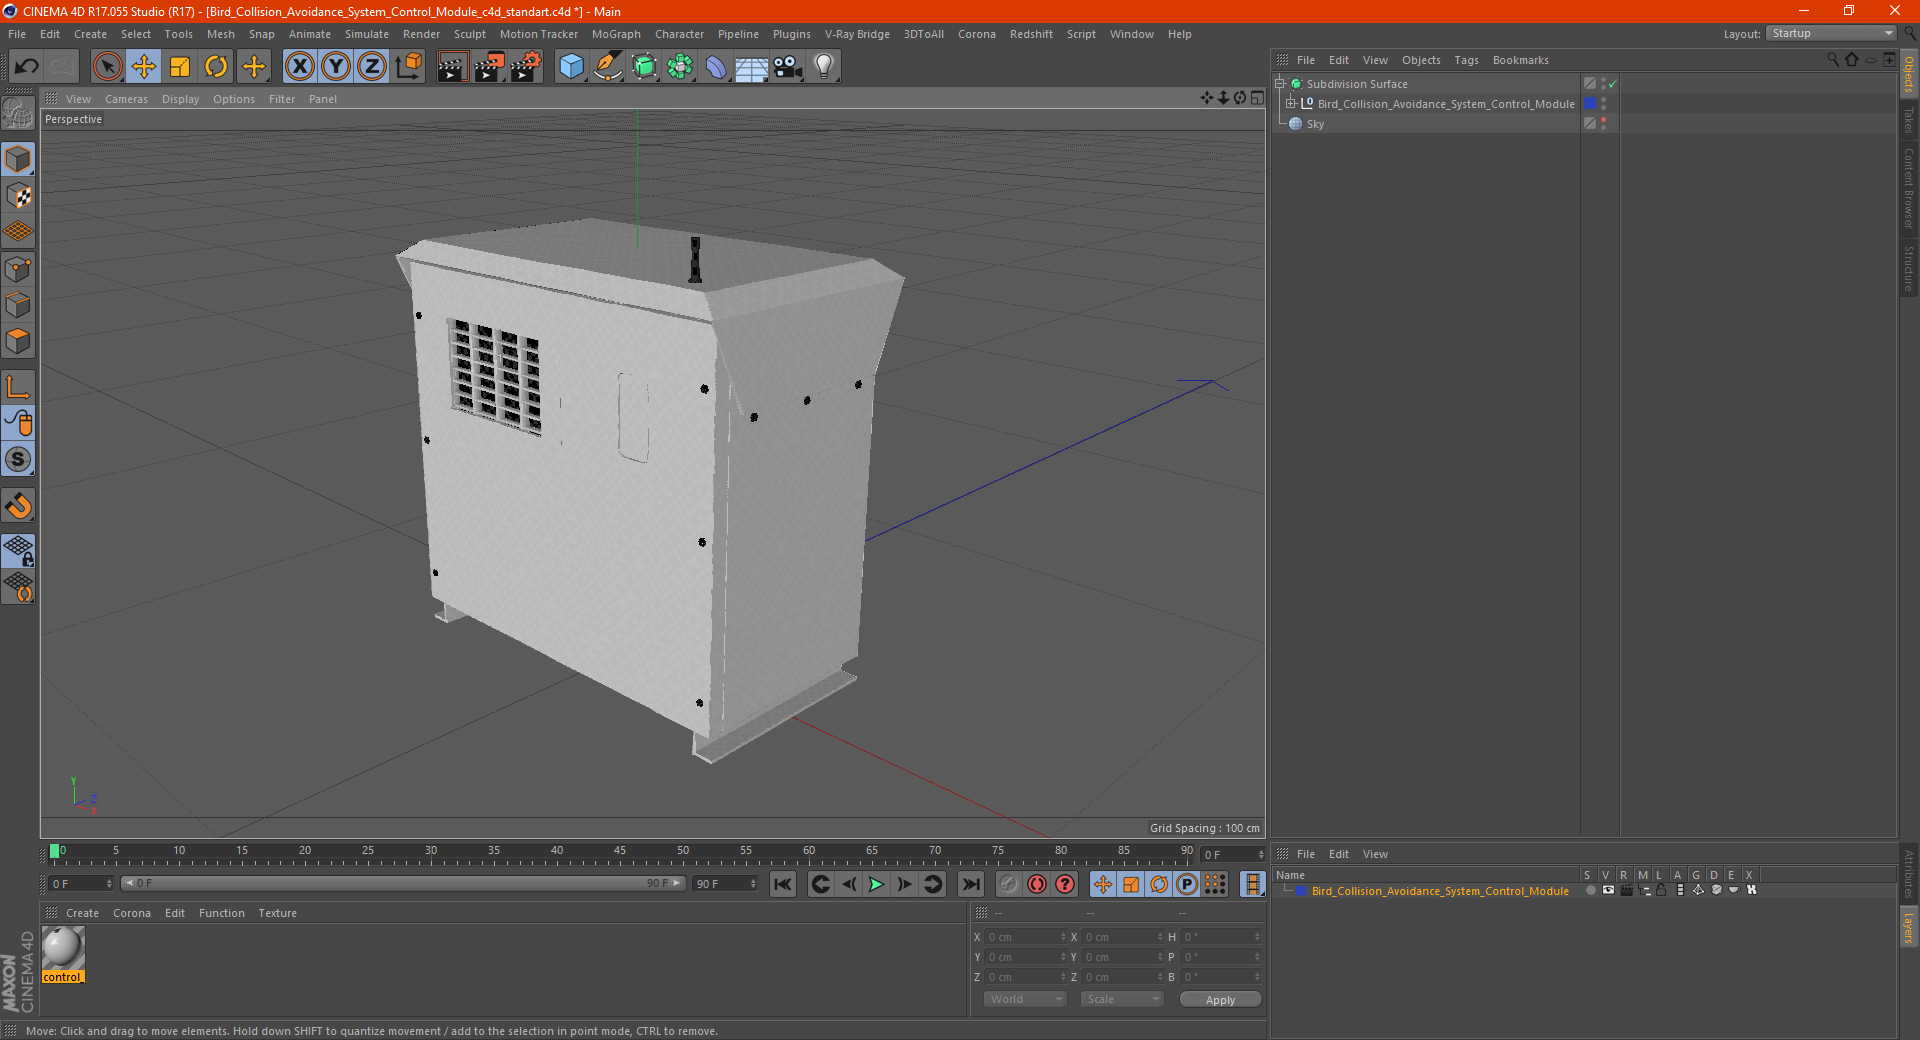Screen dimensions: 1920x1040
Task: Open the Layout Startup dropdown
Action: point(1831,33)
